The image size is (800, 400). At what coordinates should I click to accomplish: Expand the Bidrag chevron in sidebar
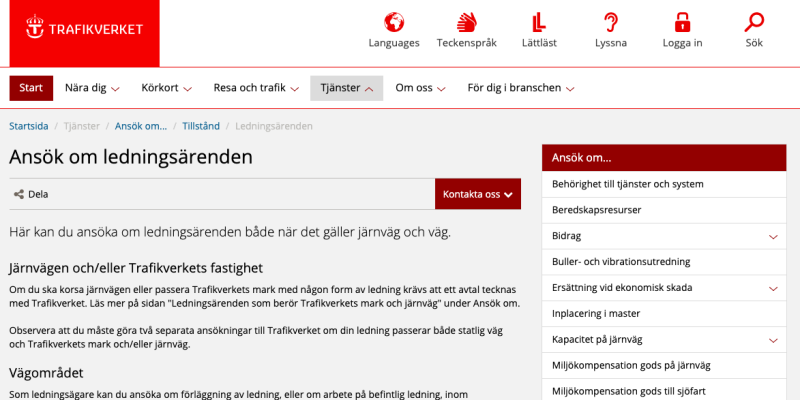point(773,237)
